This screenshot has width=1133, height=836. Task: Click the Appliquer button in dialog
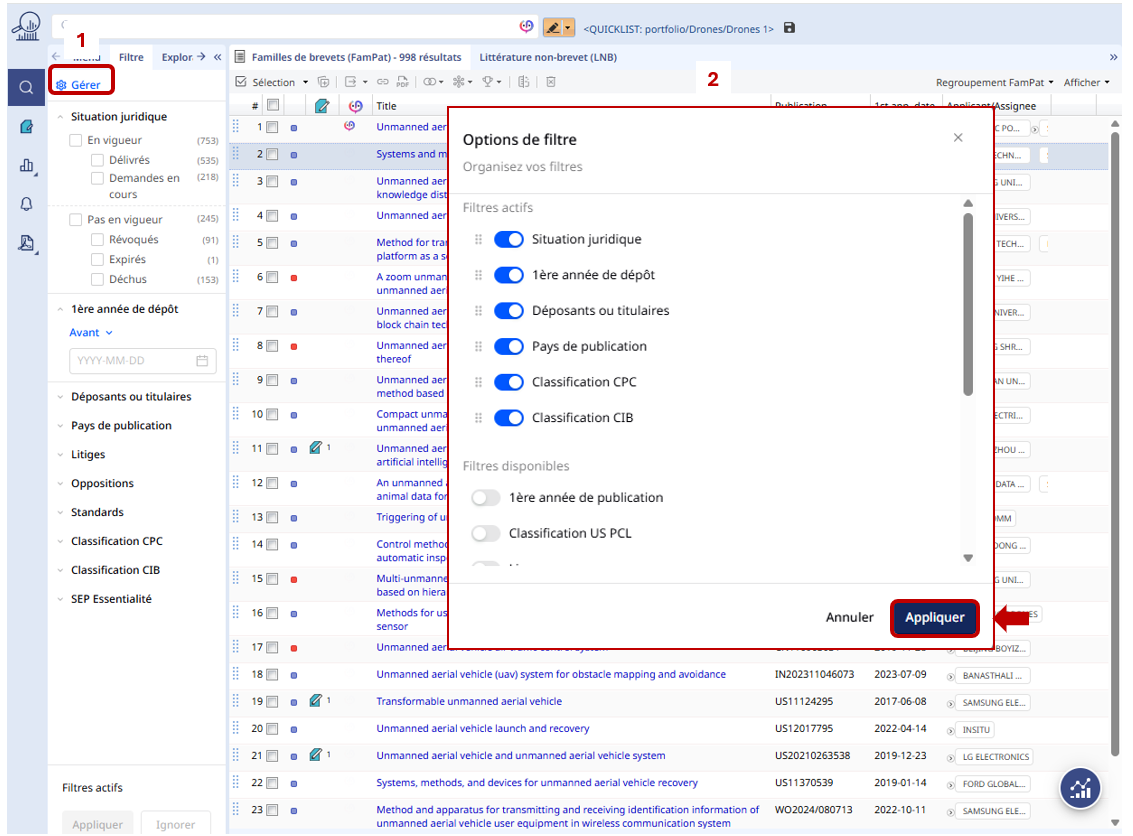coord(934,618)
